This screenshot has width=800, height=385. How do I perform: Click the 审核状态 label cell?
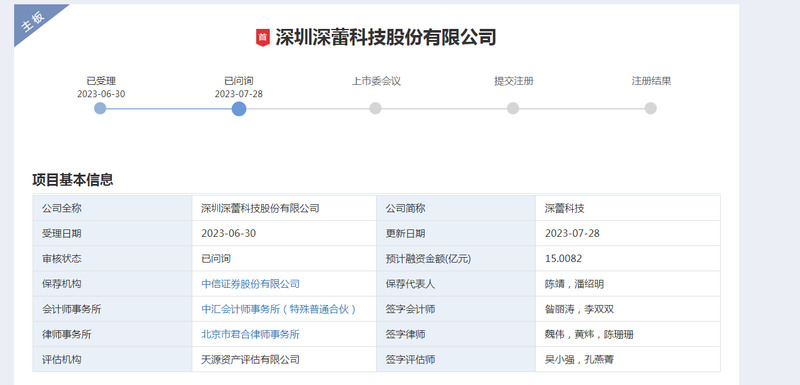pyautogui.click(x=112, y=259)
